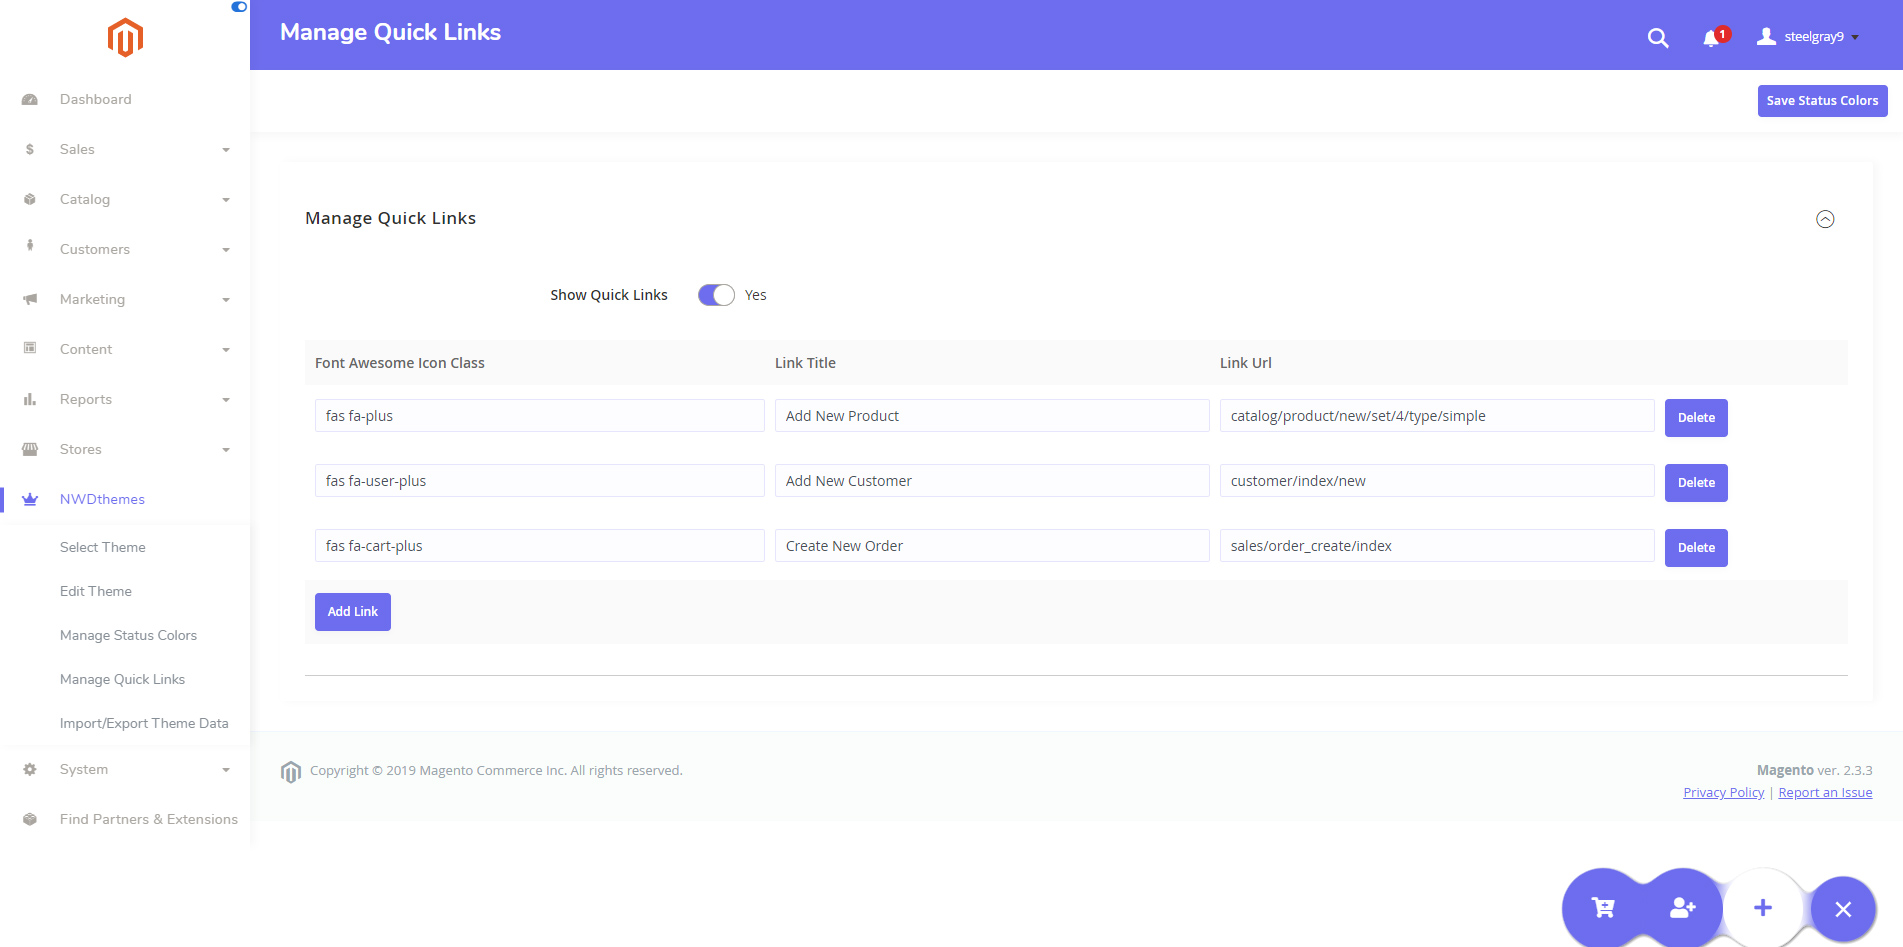
Task: Expand the Reports menu arrow
Action: click(226, 400)
